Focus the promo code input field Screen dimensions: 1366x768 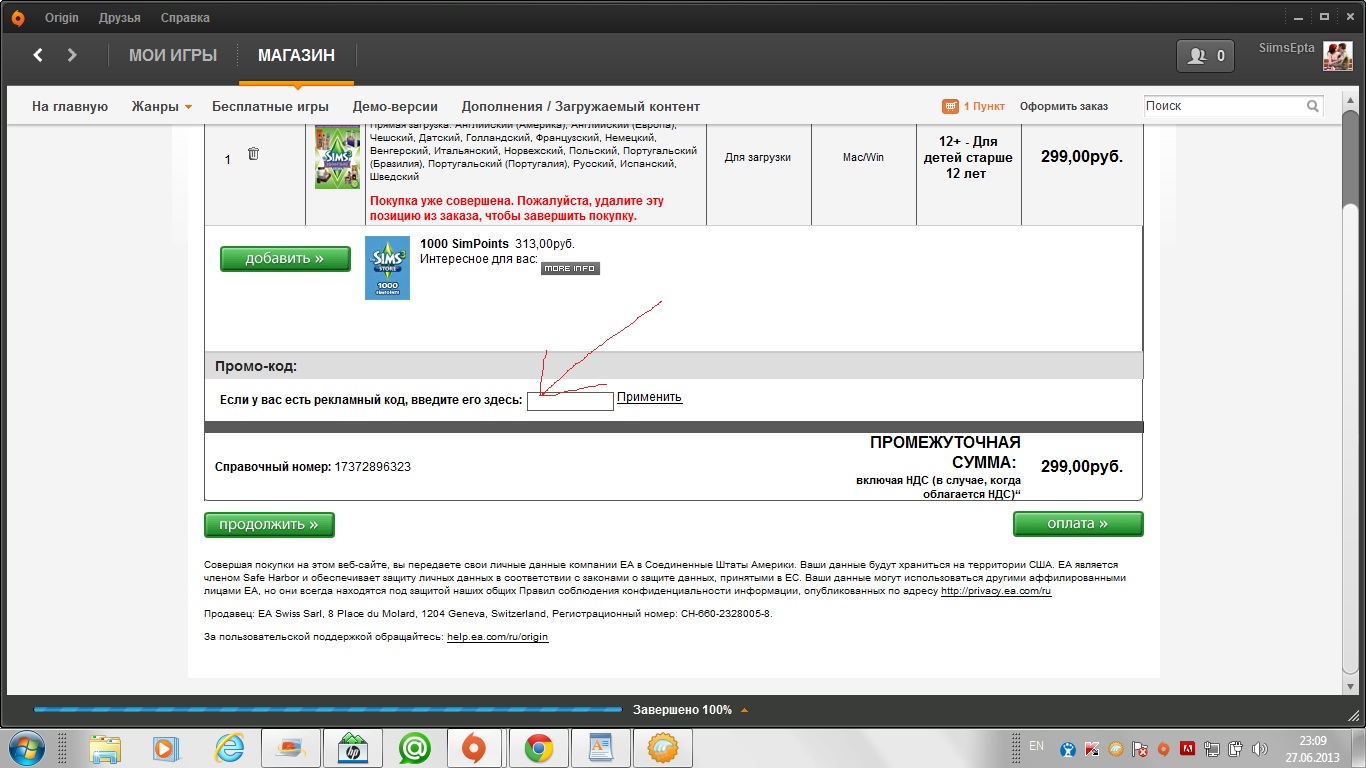pyautogui.click(x=570, y=401)
